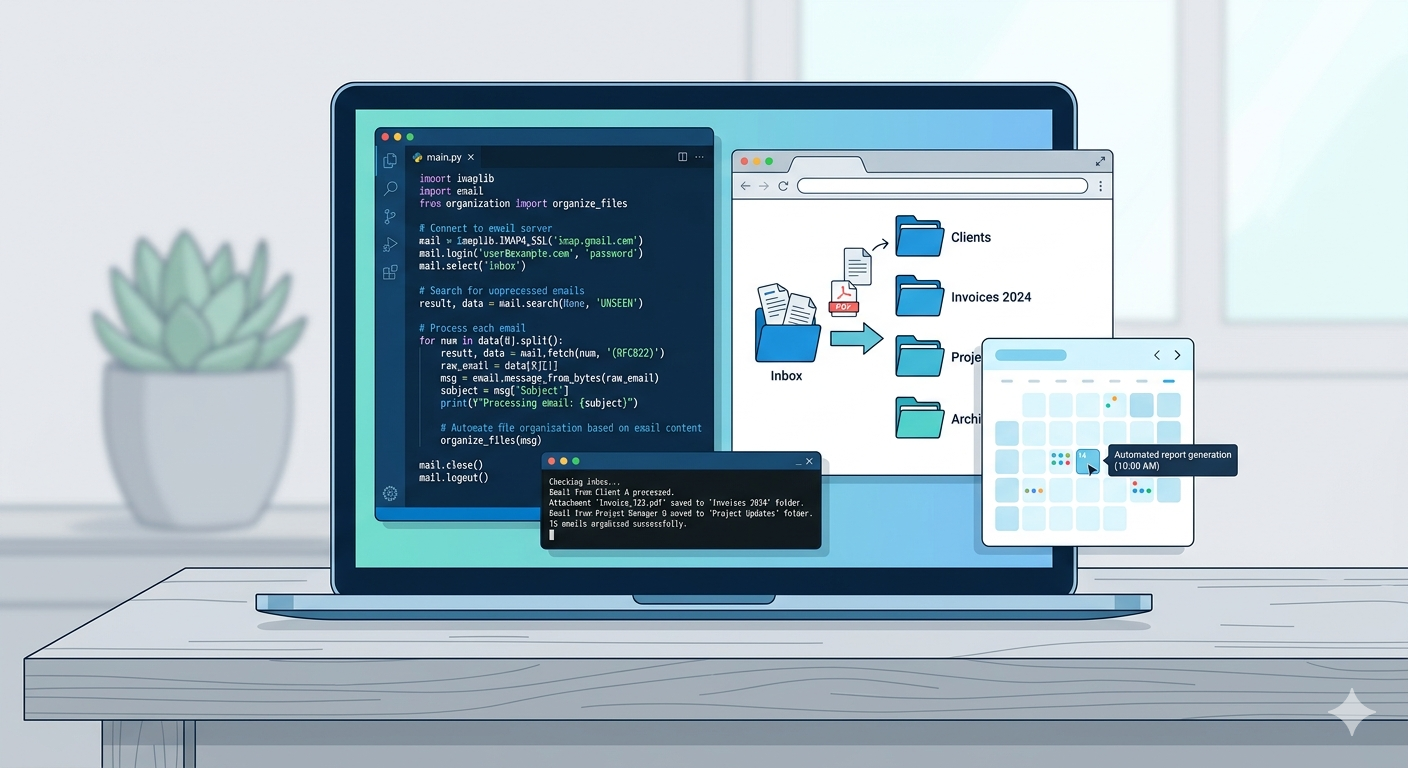The width and height of the screenshot is (1408, 768).
Task: Click the split editor icon
Action: point(683,157)
